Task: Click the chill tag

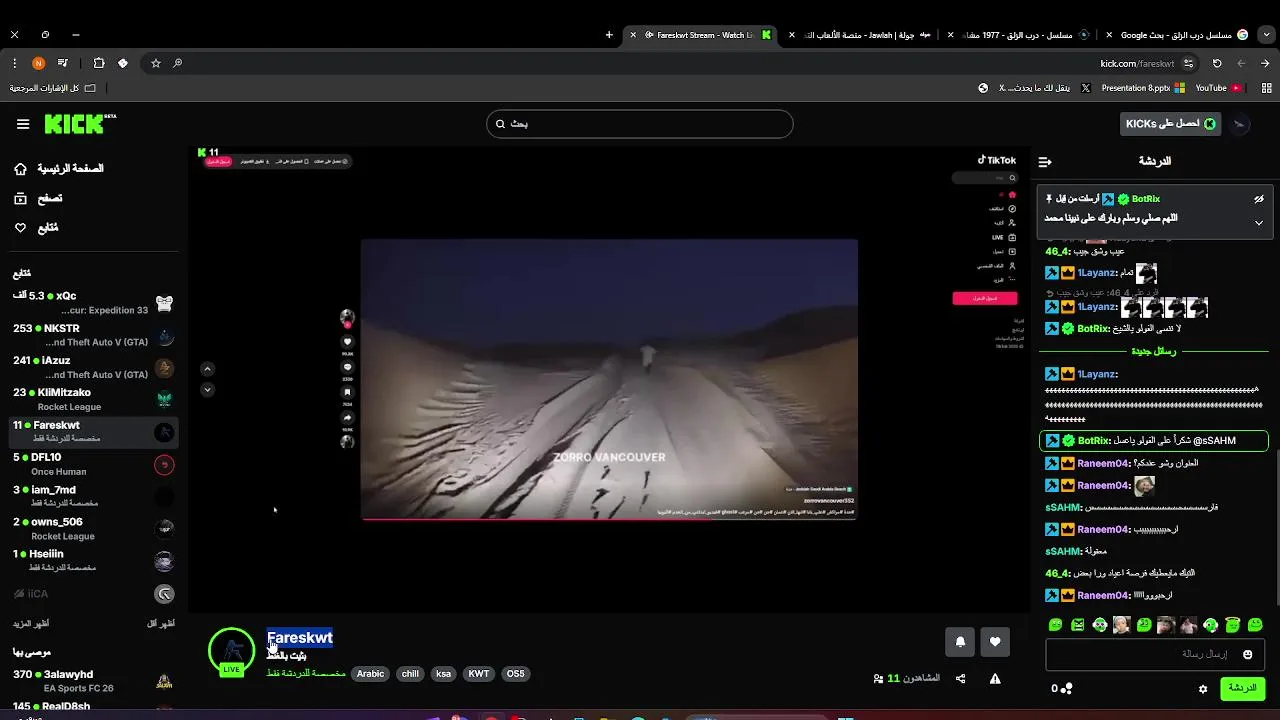Action: tap(410, 674)
